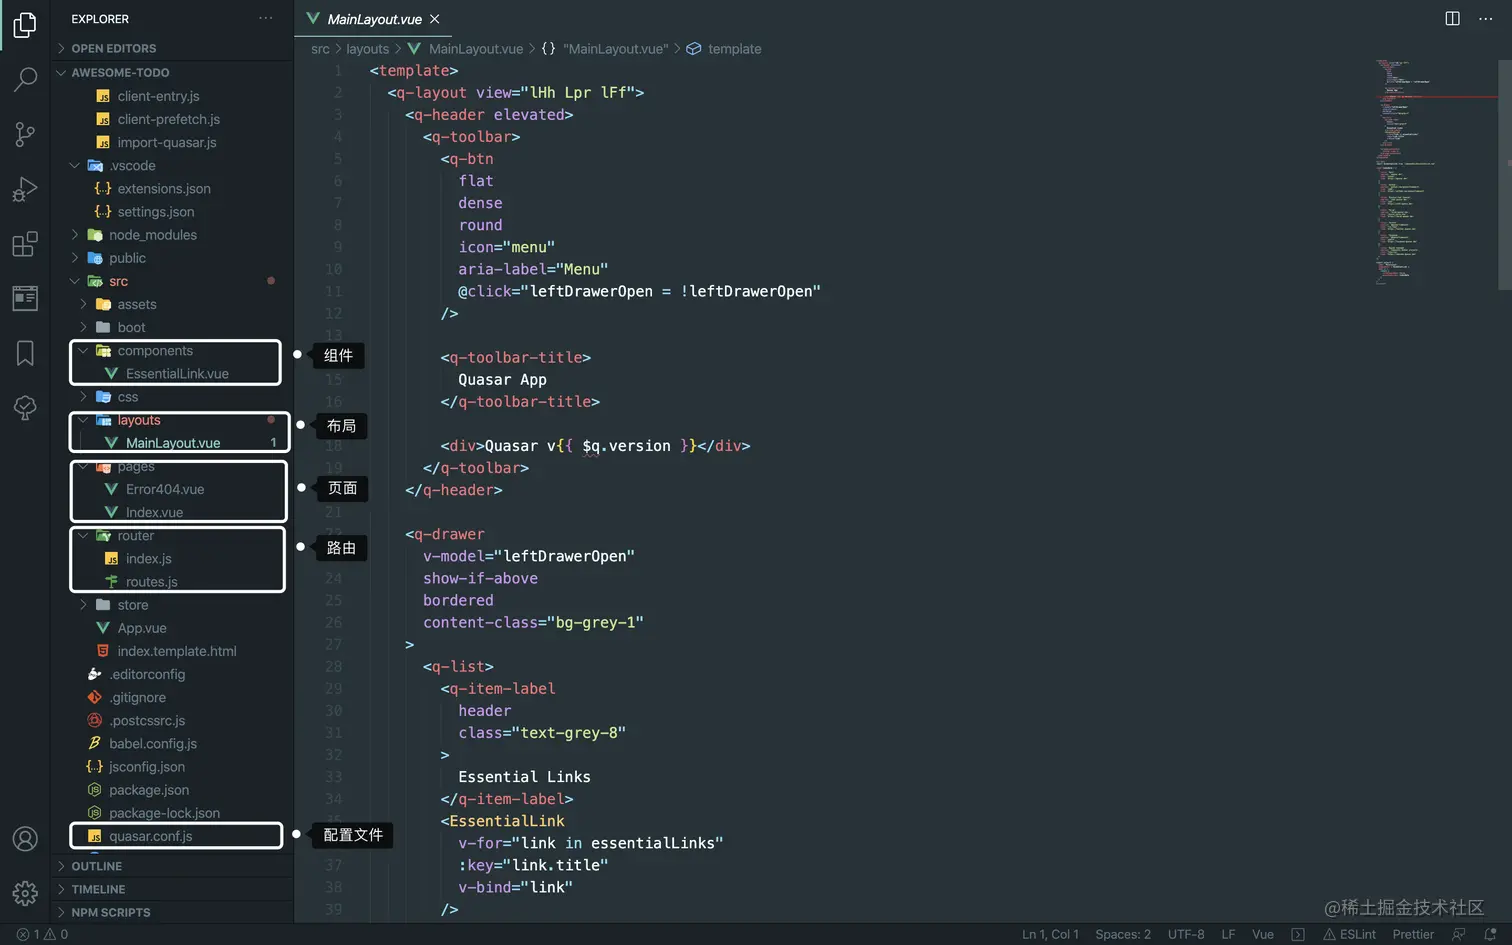Open settings.json file
The width and height of the screenshot is (1512, 945).
[172, 212]
